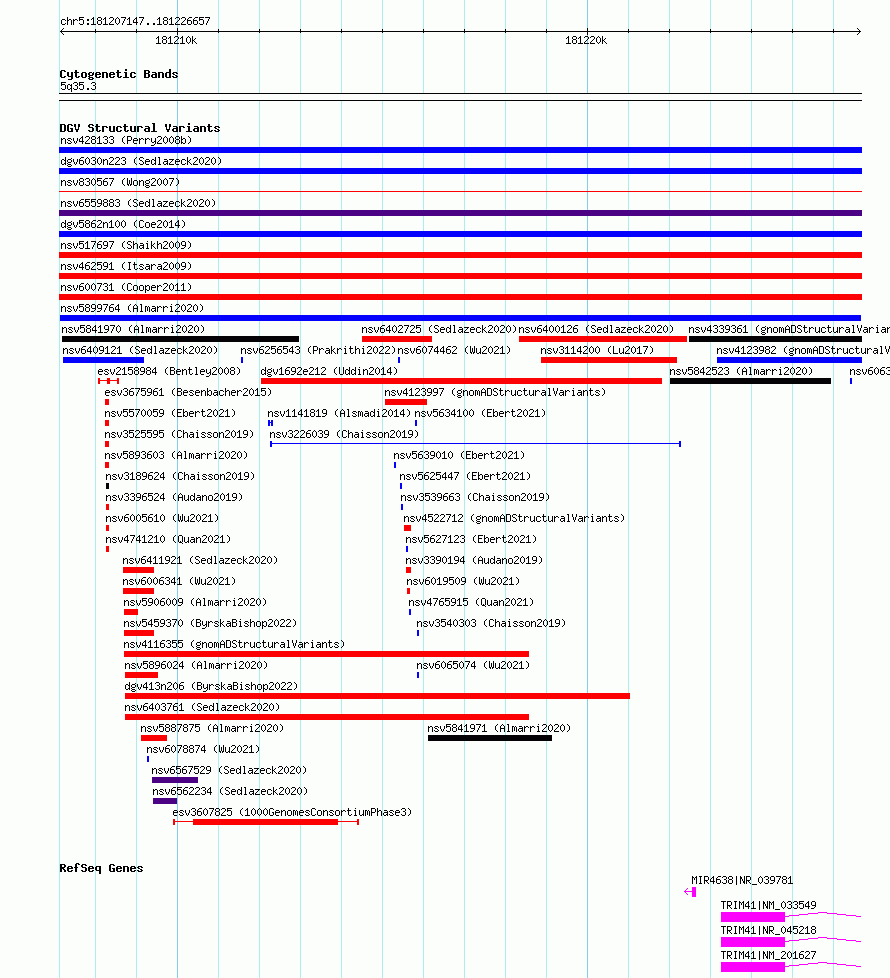Viewport: 890px width, 978px height.
Task: Select the dgv6030n223 (Sedlazeck2020) variant label
Action: point(141,162)
